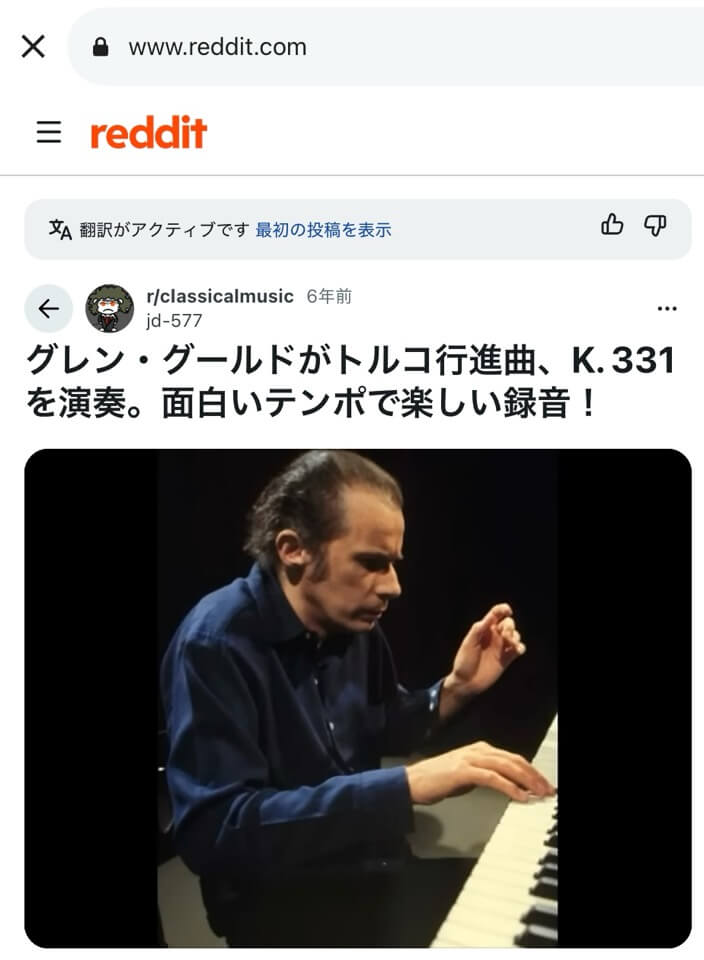The width and height of the screenshot is (704, 960).
Task: Open the post's three-dot overflow menu
Action: 667,309
